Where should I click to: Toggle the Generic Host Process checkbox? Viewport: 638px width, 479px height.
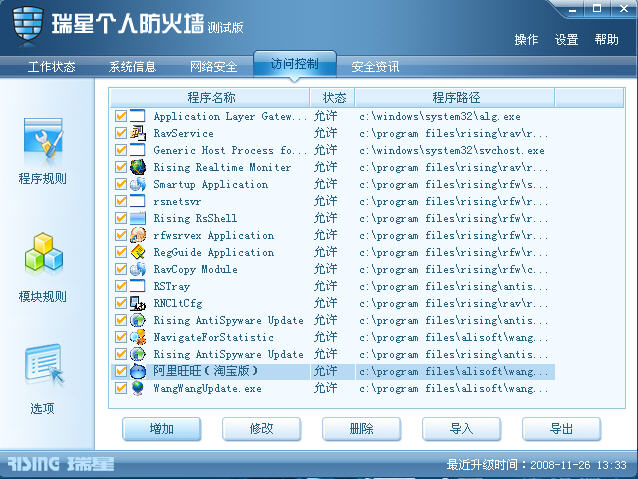click(x=121, y=150)
